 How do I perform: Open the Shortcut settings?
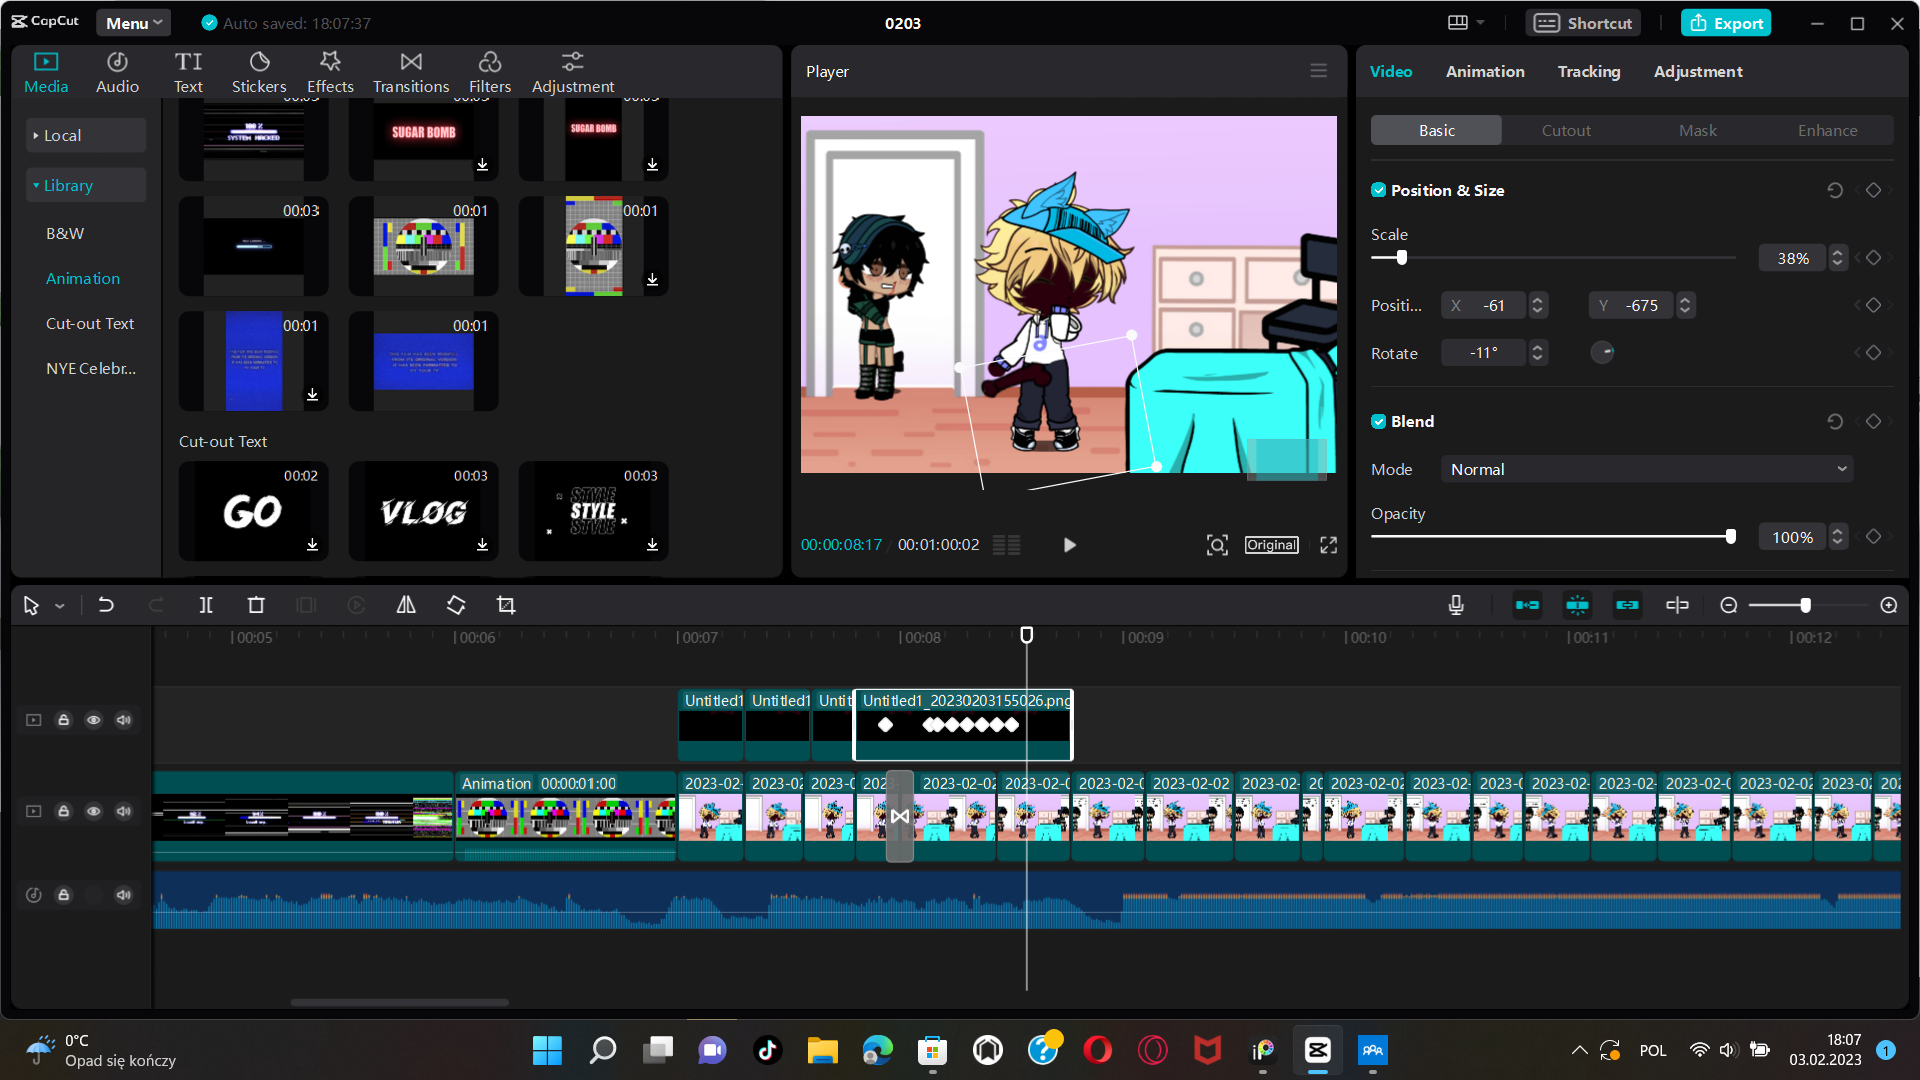point(1582,22)
